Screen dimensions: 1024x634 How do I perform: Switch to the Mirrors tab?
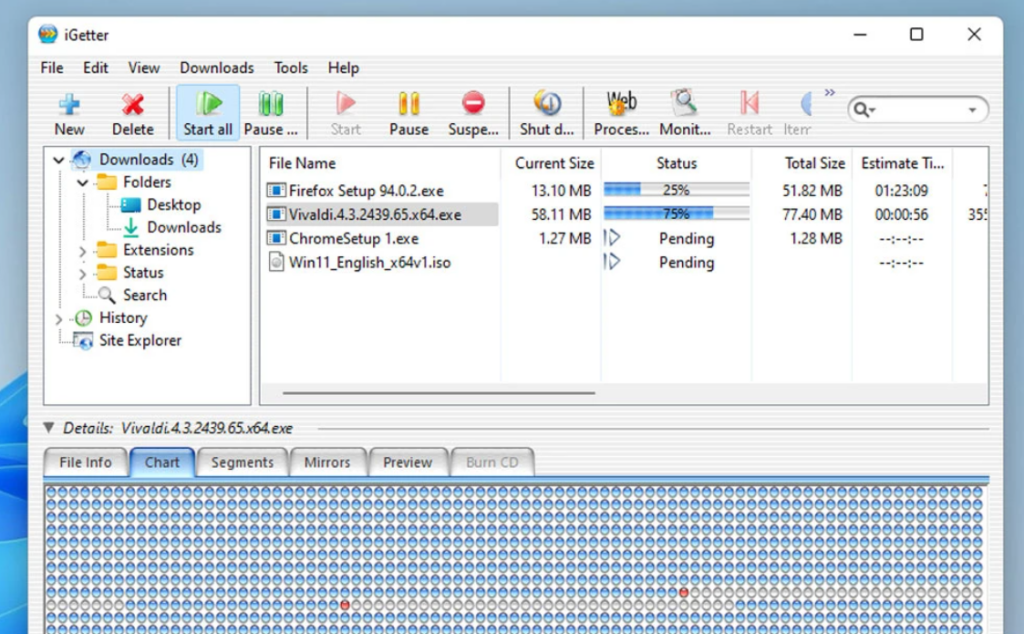[x=327, y=462]
